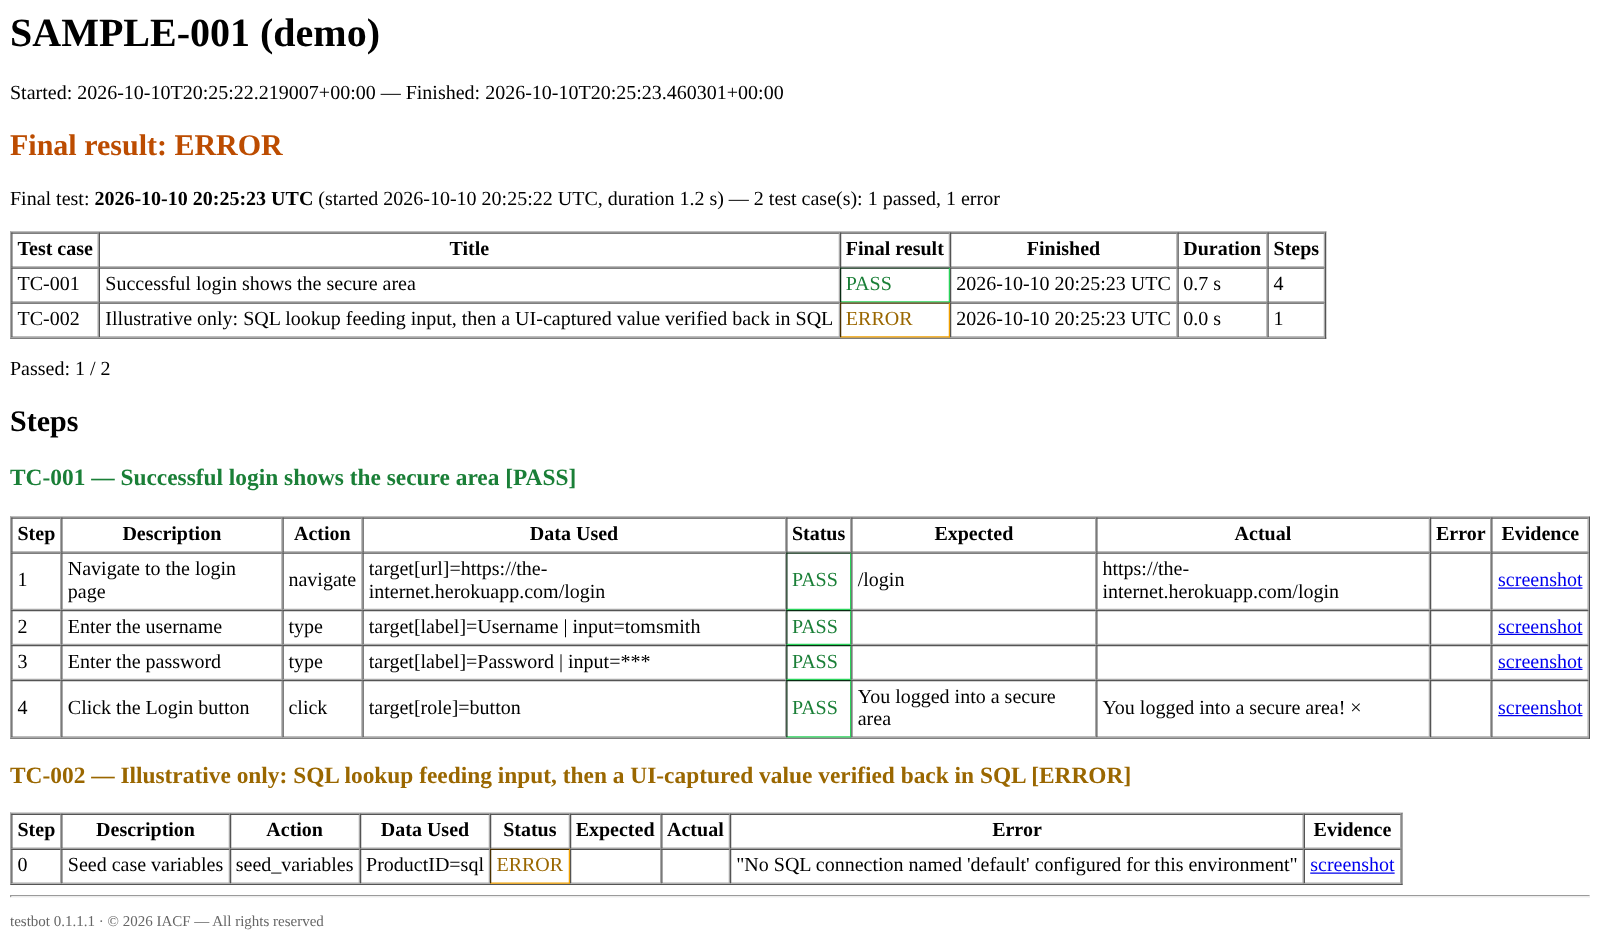The width and height of the screenshot is (1600, 950).
Task: Click the 'ProductID=sql' data cell
Action: point(425,865)
